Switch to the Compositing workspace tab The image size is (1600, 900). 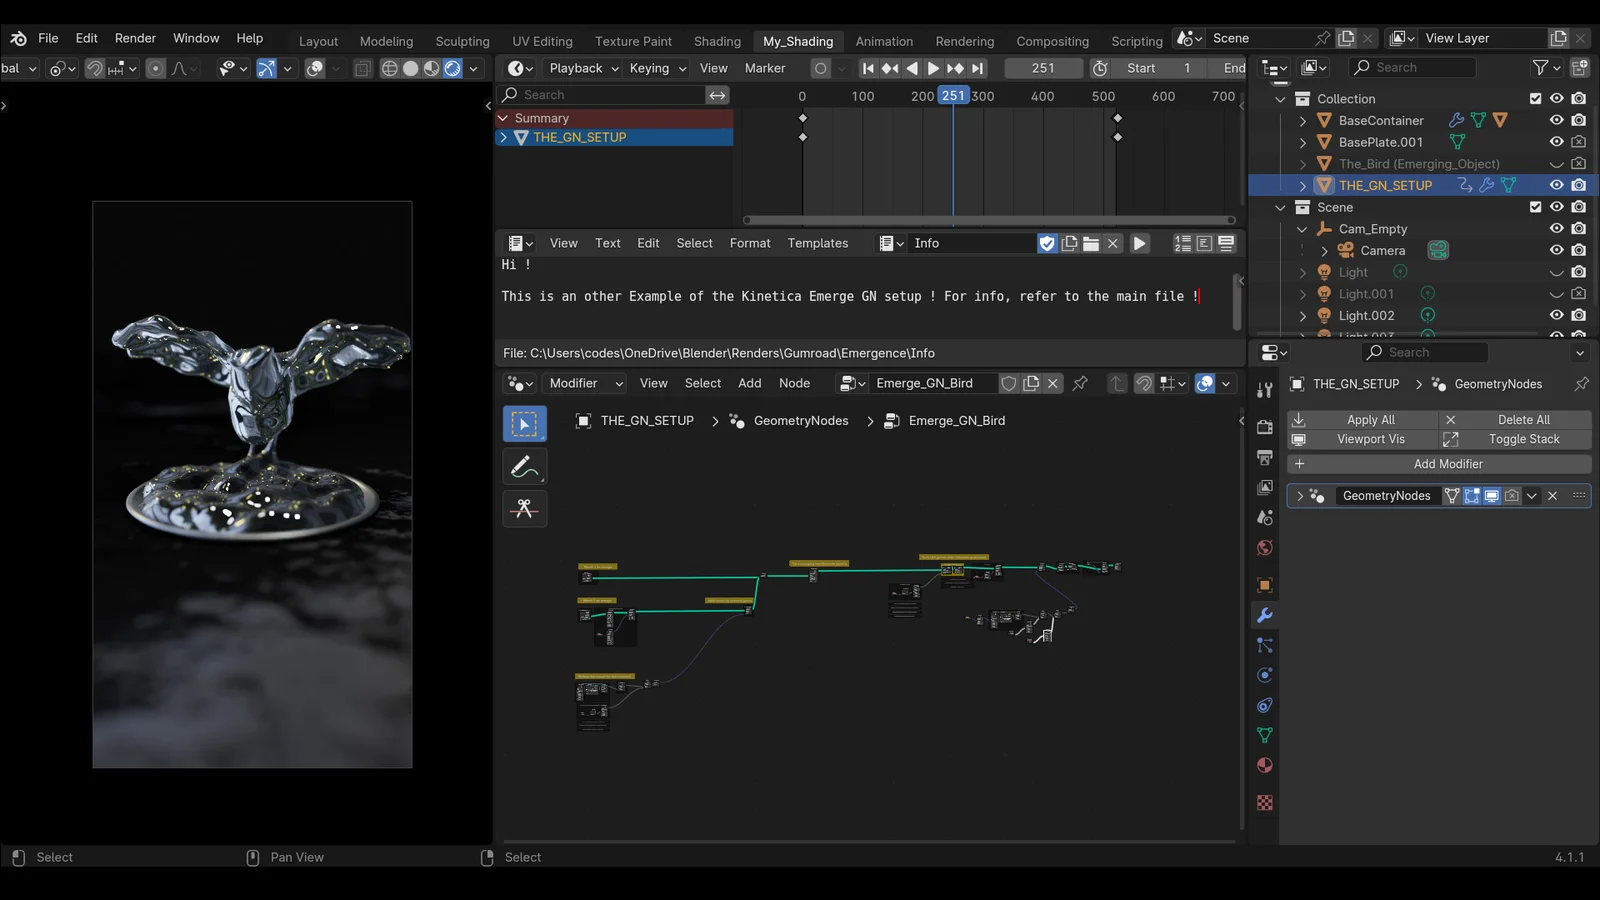[1052, 41]
